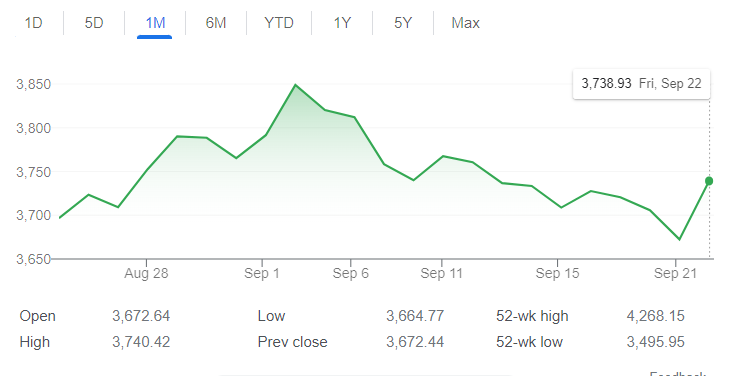The image size is (736, 376).
Task: Select the 1D time range tab
Action: point(33,23)
